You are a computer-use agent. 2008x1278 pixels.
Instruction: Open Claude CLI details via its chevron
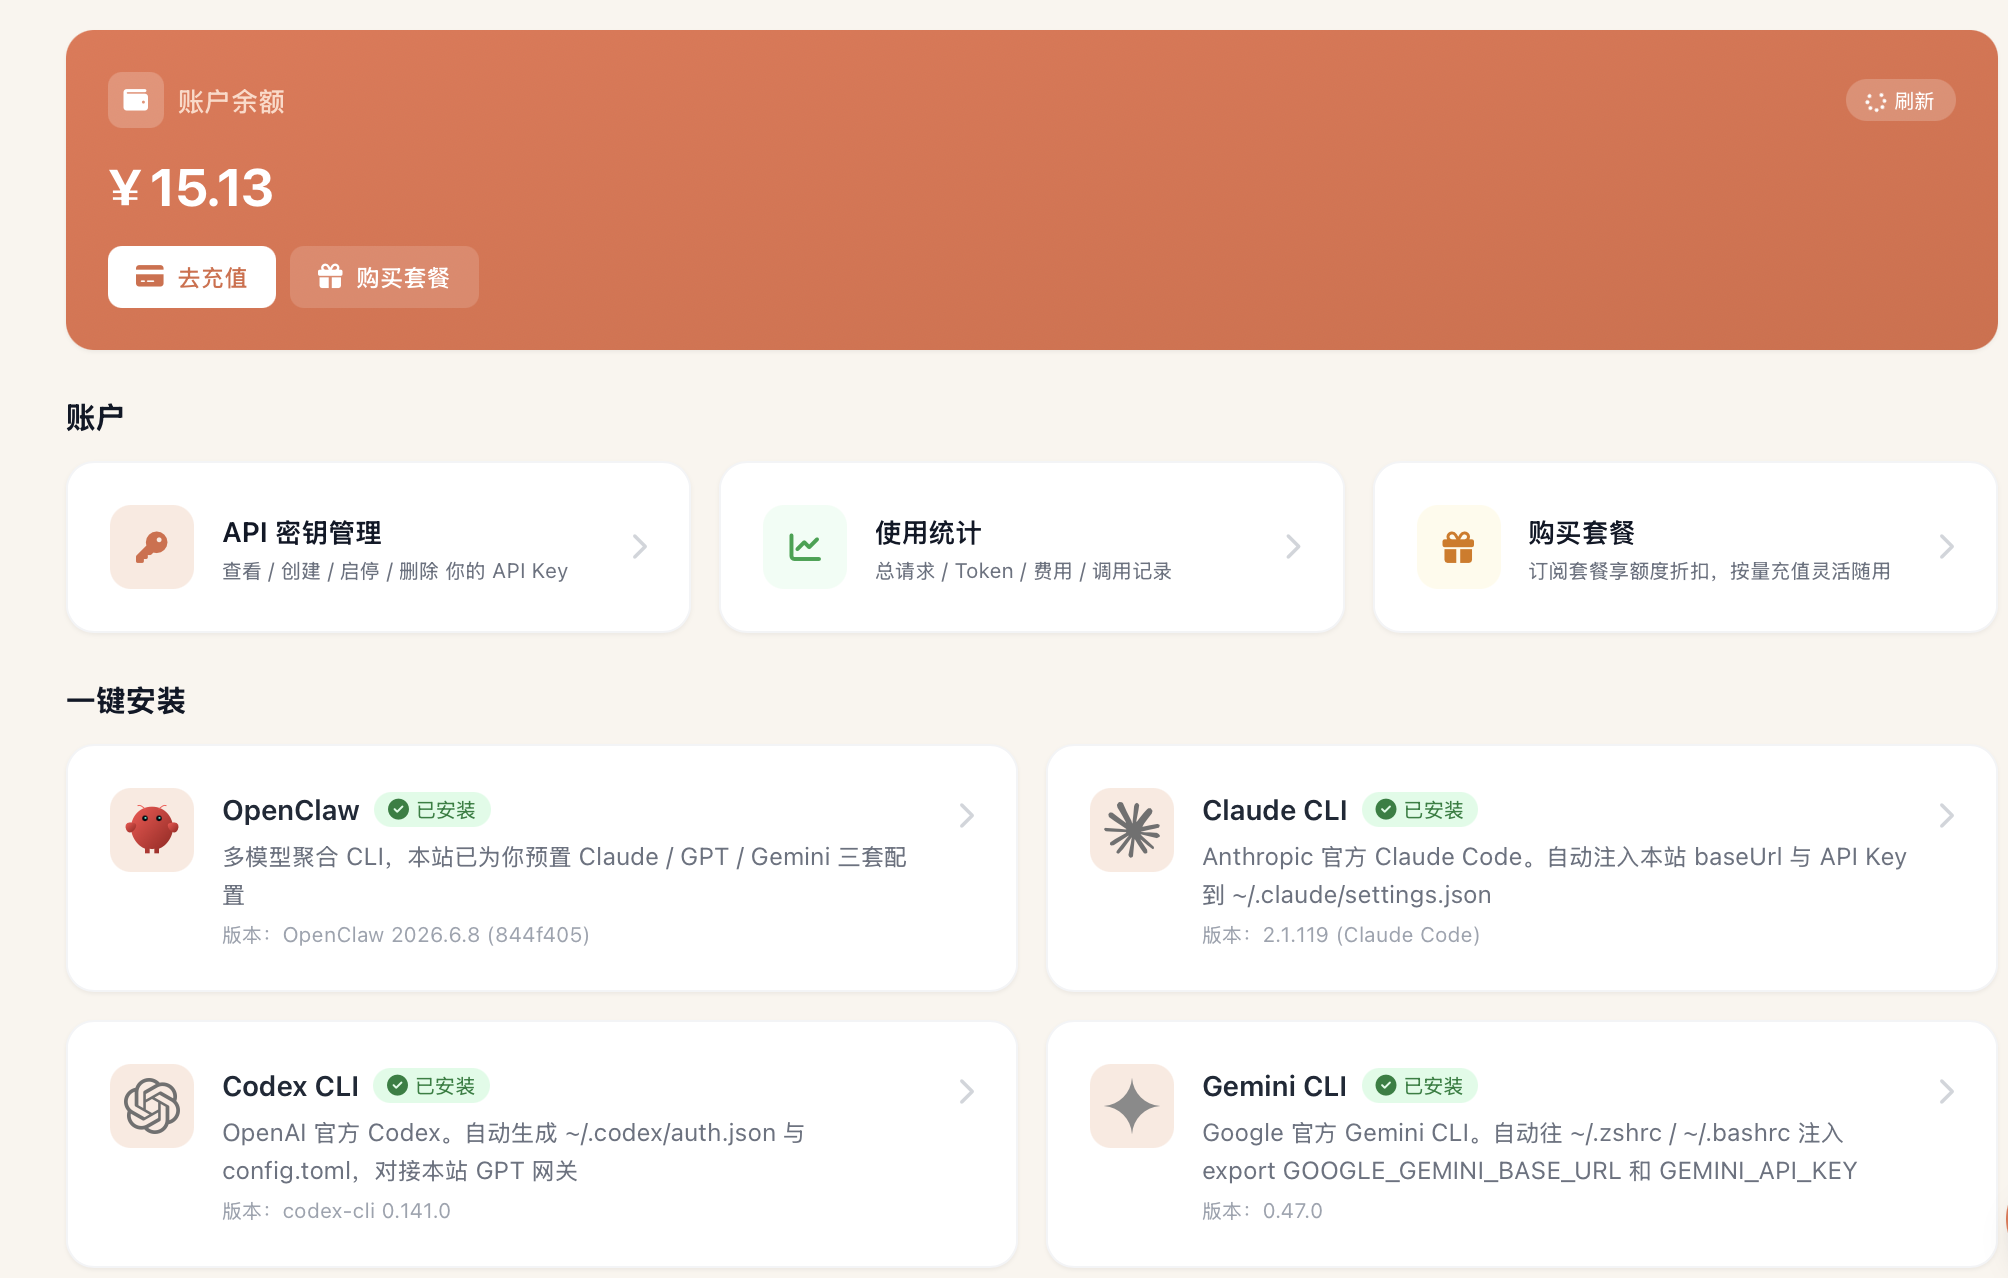(1946, 816)
